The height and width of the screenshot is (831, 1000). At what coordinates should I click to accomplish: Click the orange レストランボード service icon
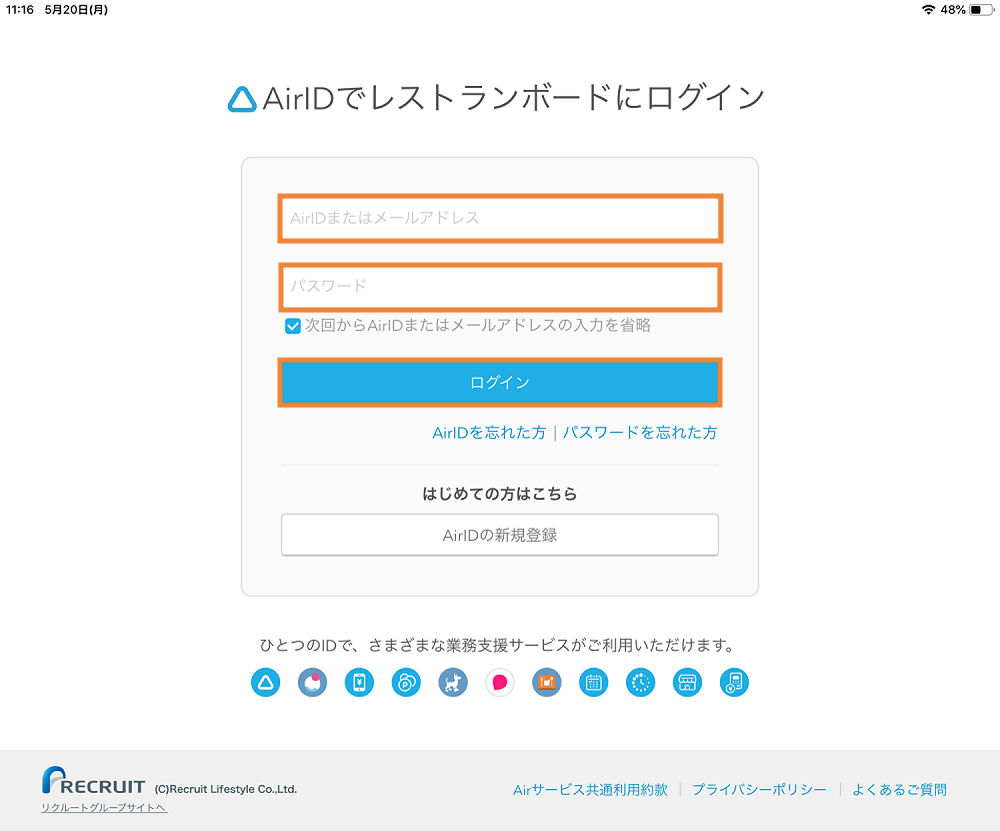pyautogui.click(x=546, y=682)
